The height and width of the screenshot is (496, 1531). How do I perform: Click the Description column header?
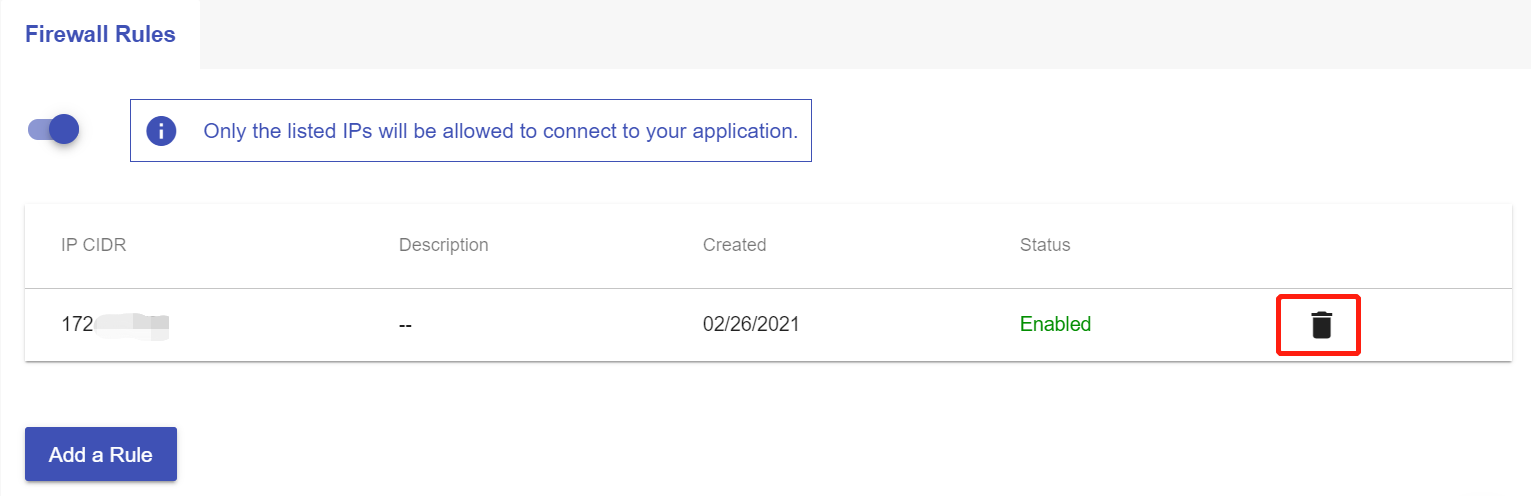click(443, 245)
